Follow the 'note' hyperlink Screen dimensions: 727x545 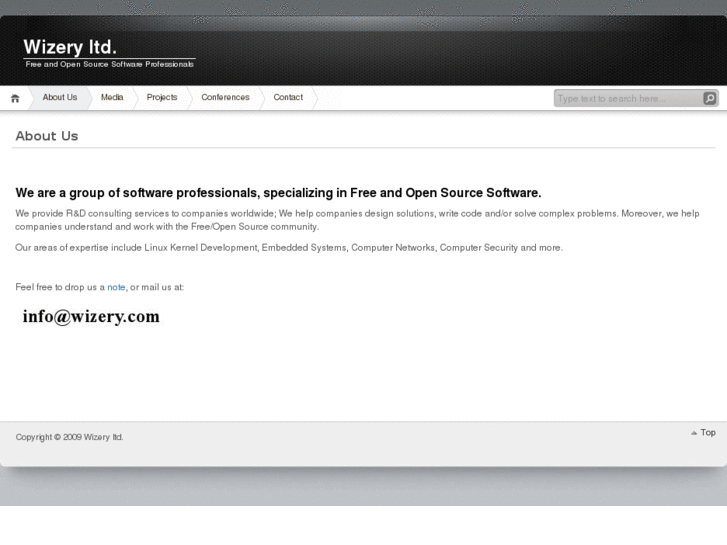point(116,287)
